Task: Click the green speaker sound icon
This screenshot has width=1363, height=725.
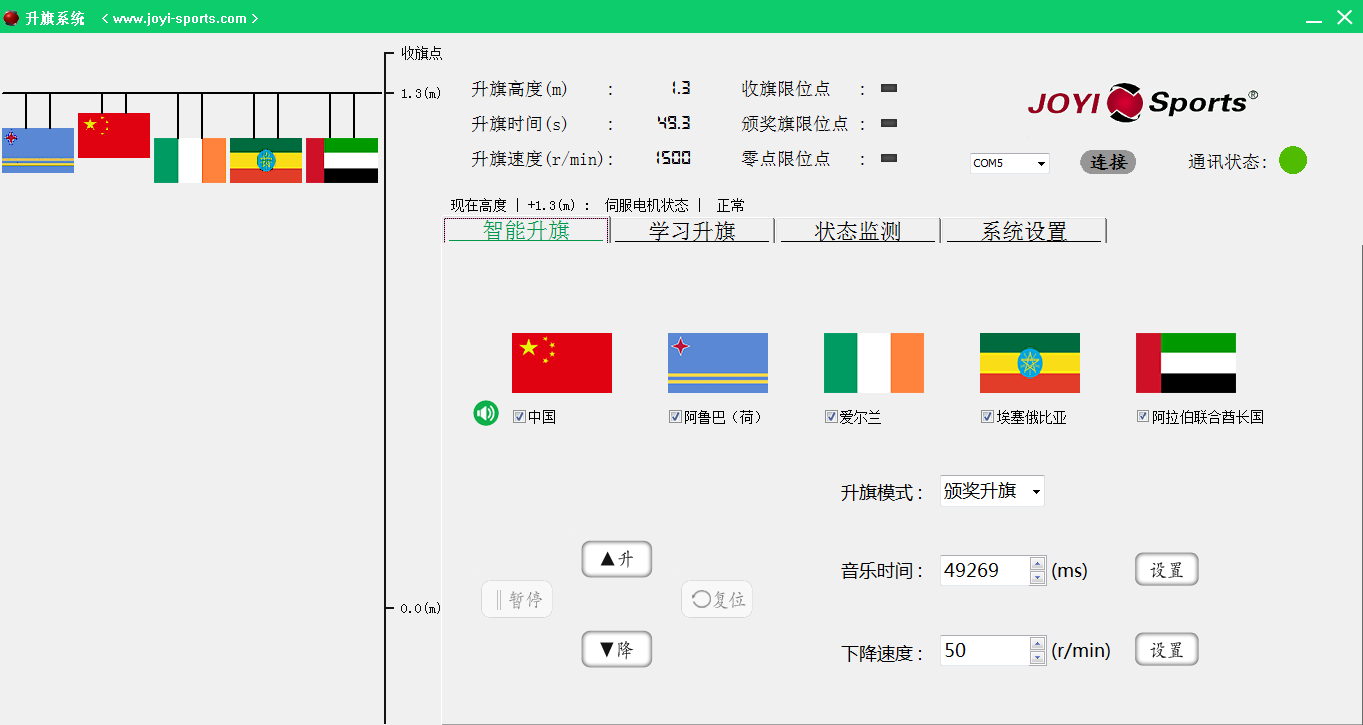Action: (486, 413)
